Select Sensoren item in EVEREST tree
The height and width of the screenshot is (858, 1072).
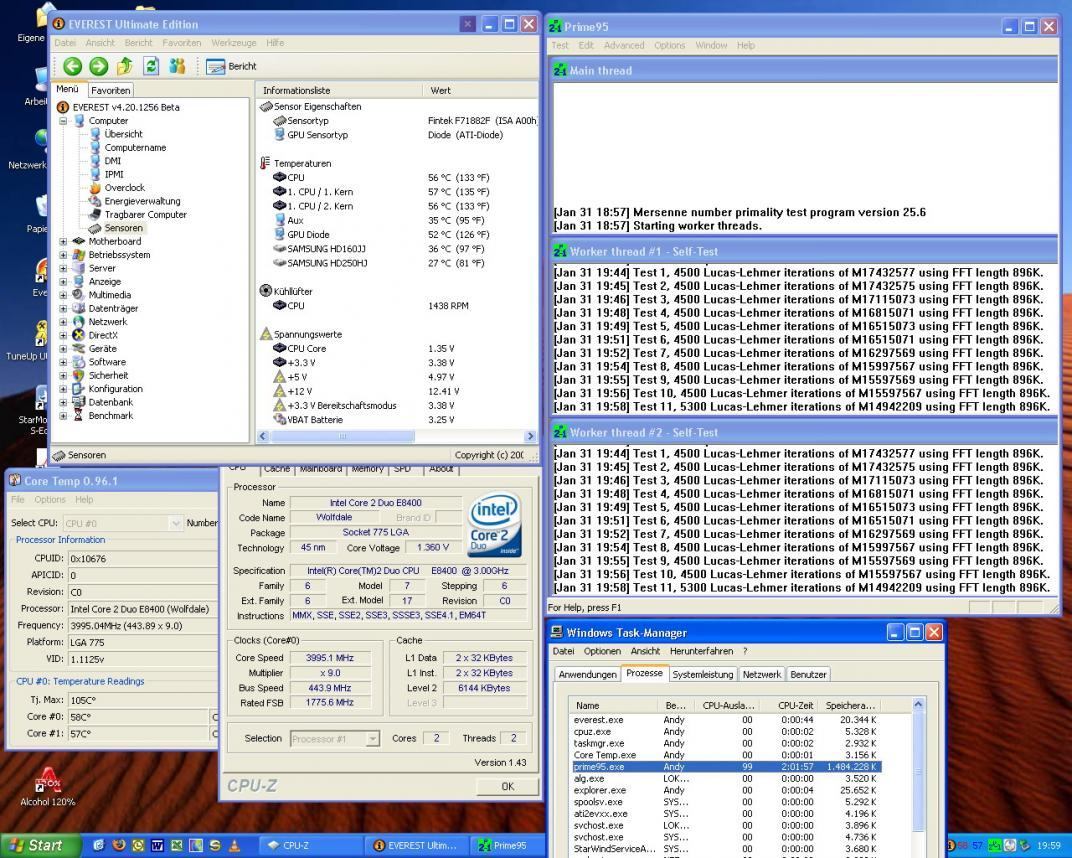(124, 228)
